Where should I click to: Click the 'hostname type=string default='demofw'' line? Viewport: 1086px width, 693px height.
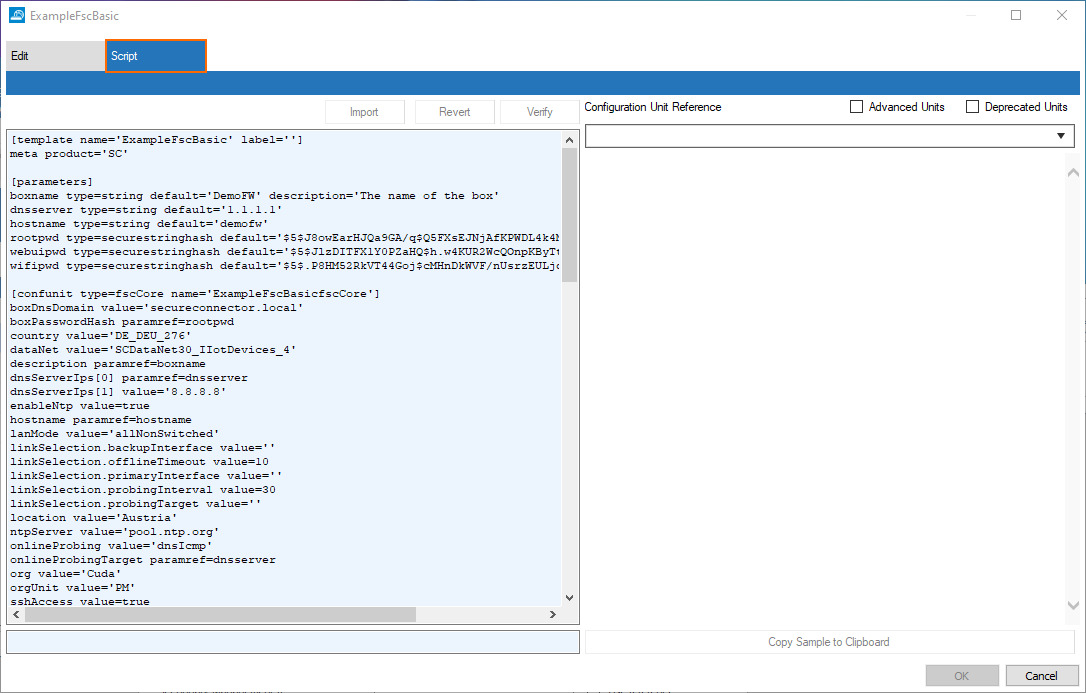coord(139,224)
